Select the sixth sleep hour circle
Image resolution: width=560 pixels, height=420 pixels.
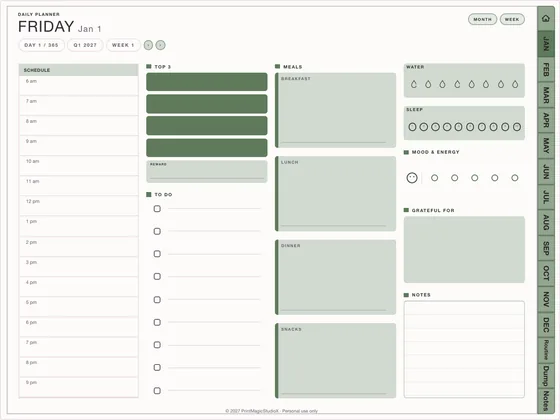470,127
